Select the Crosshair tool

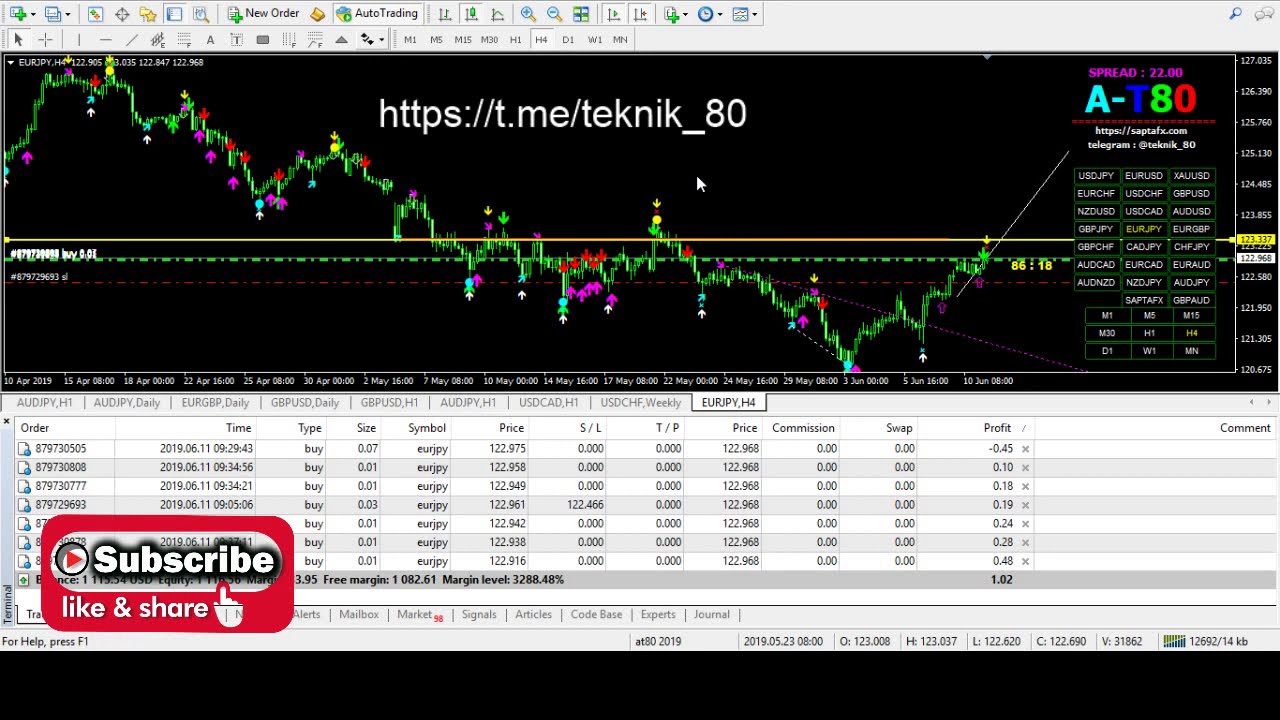click(x=45, y=39)
